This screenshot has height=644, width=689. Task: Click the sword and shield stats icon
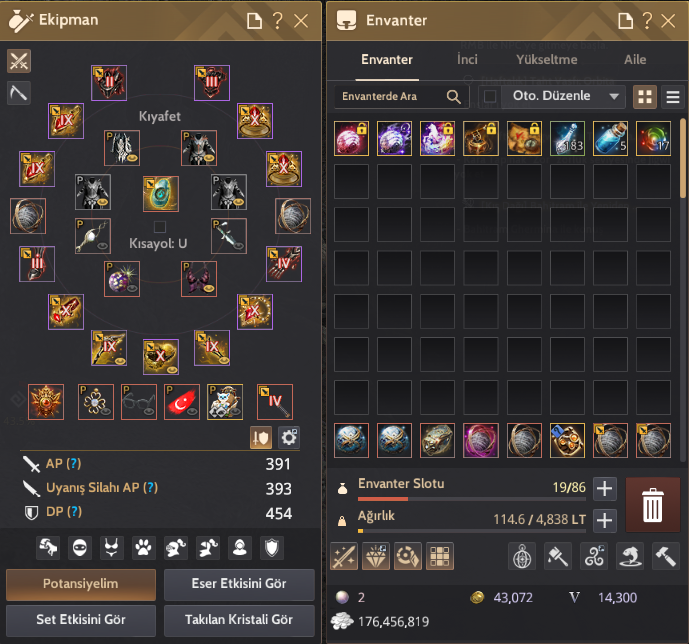point(261,438)
